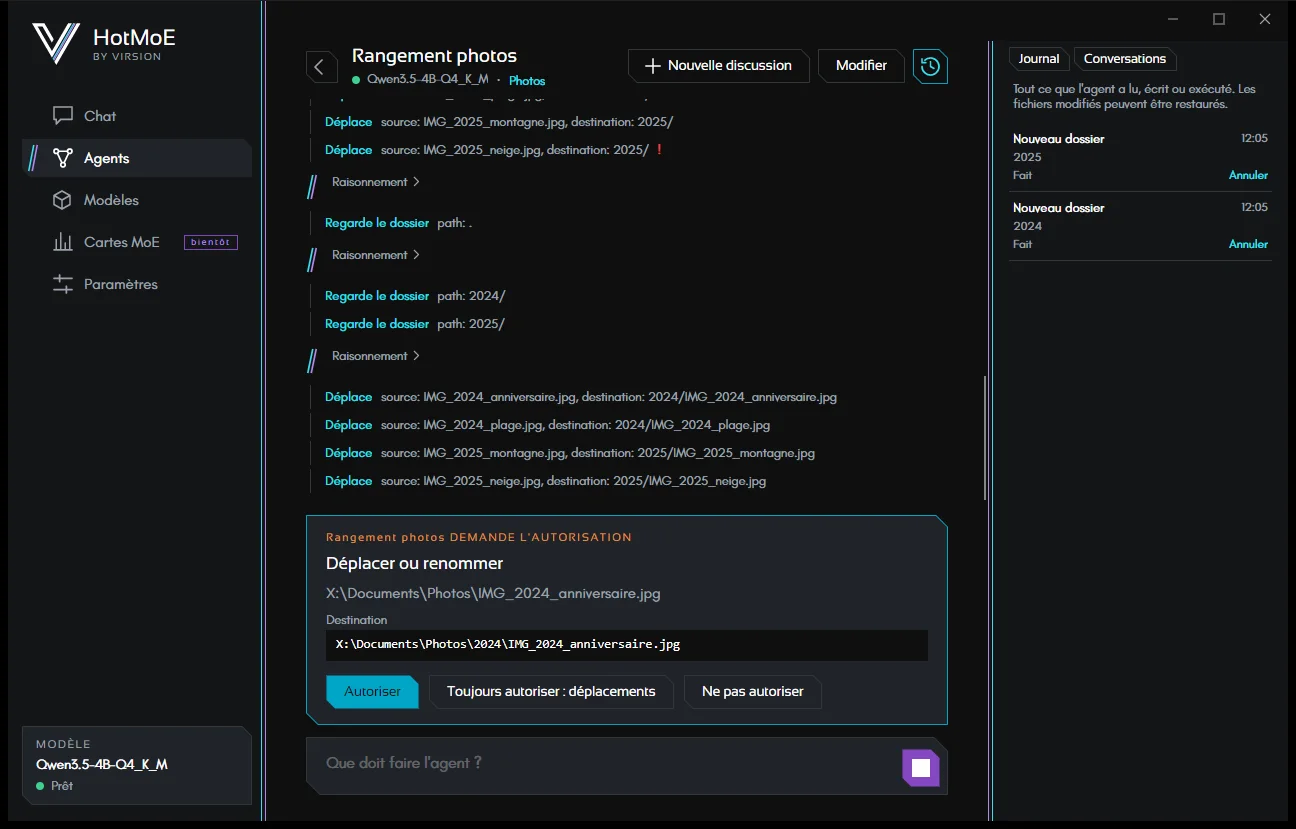Click Déplace row with destination 2025/IMG_2025_neige.jpg

(x=545, y=481)
